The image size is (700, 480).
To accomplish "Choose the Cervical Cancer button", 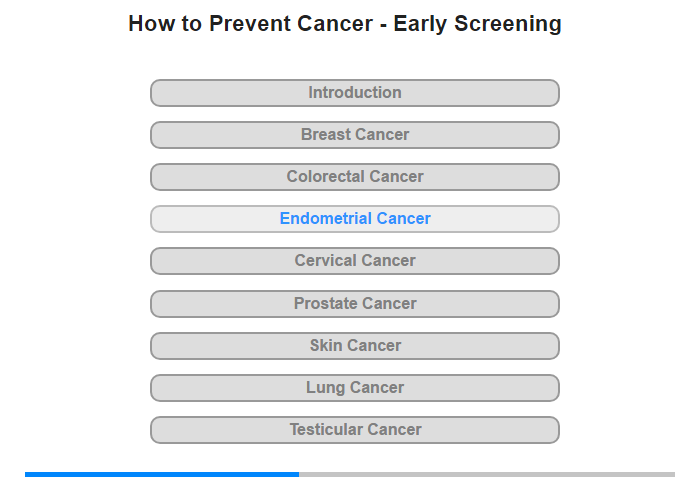I will click(x=355, y=261).
